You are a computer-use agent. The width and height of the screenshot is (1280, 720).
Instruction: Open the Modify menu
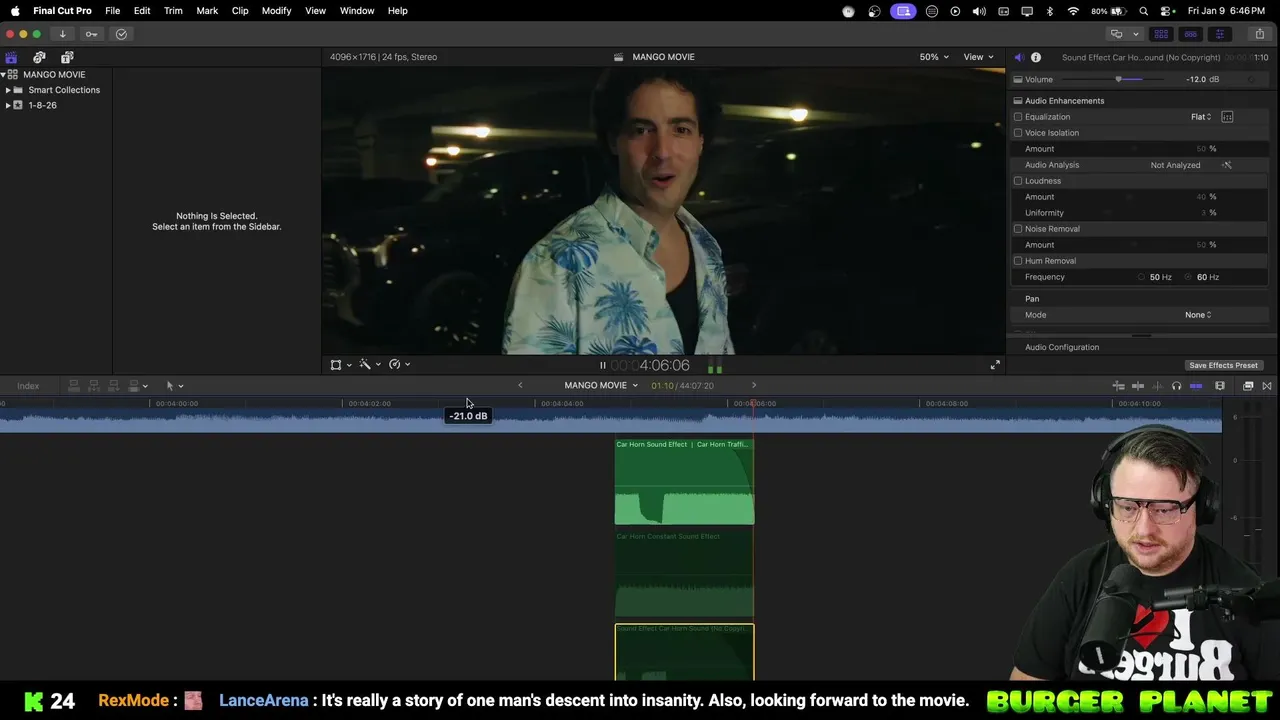(x=276, y=11)
